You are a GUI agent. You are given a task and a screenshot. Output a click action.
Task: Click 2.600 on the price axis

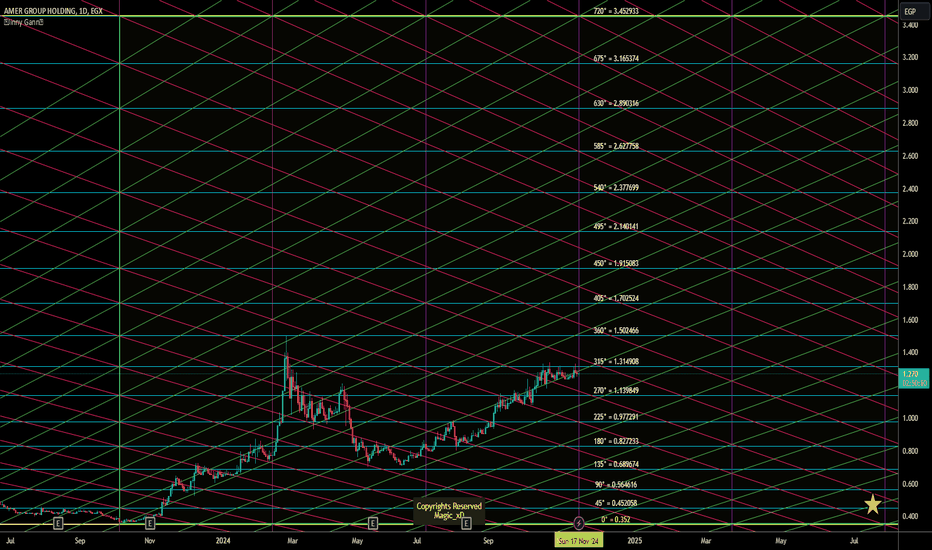tap(910, 156)
